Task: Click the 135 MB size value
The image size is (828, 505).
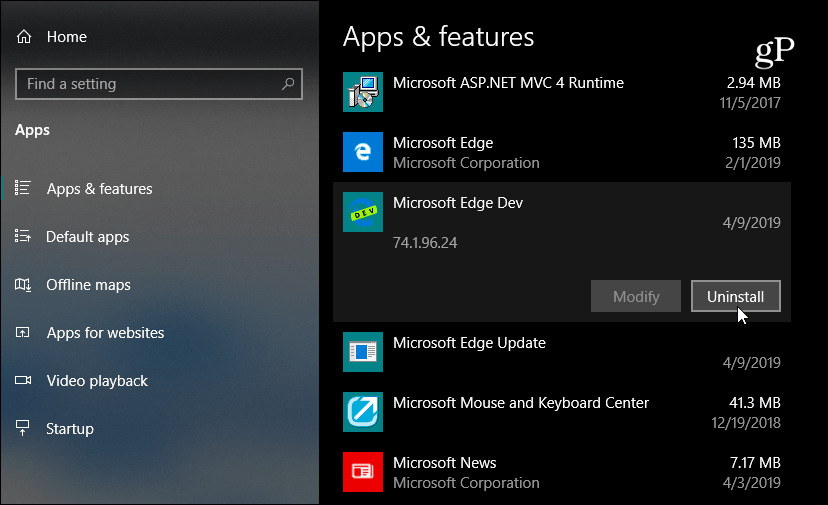Action: (x=756, y=143)
